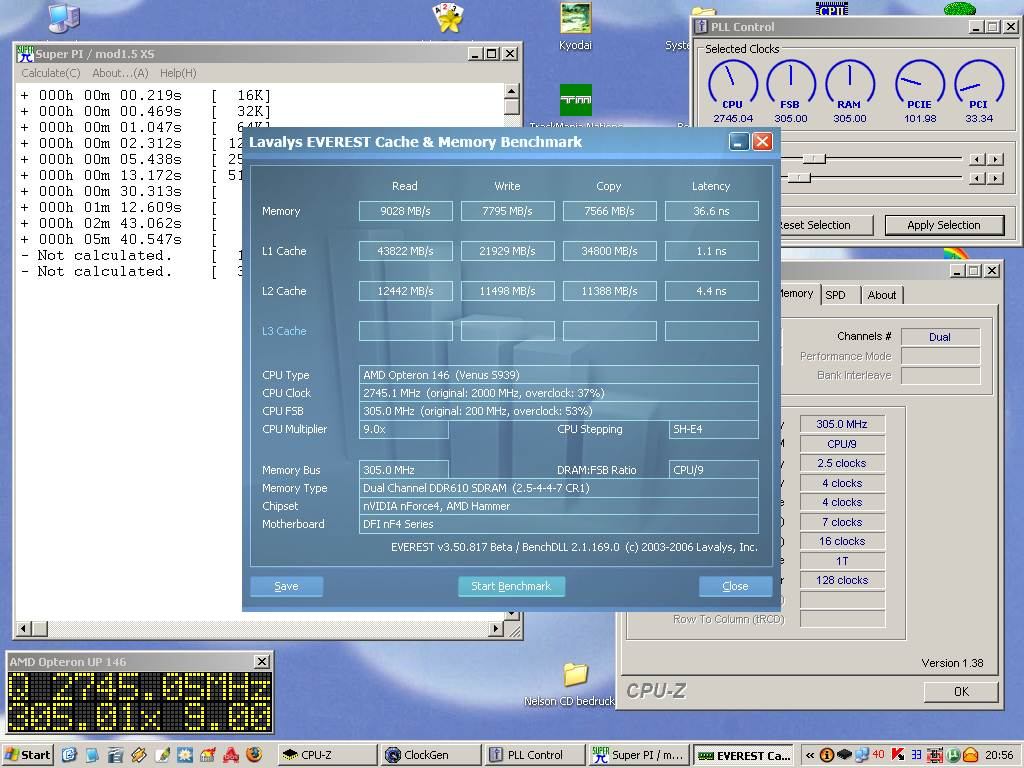
Task: Click Super PI horizontal scrollbar right arrow
Action: click(496, 628)
